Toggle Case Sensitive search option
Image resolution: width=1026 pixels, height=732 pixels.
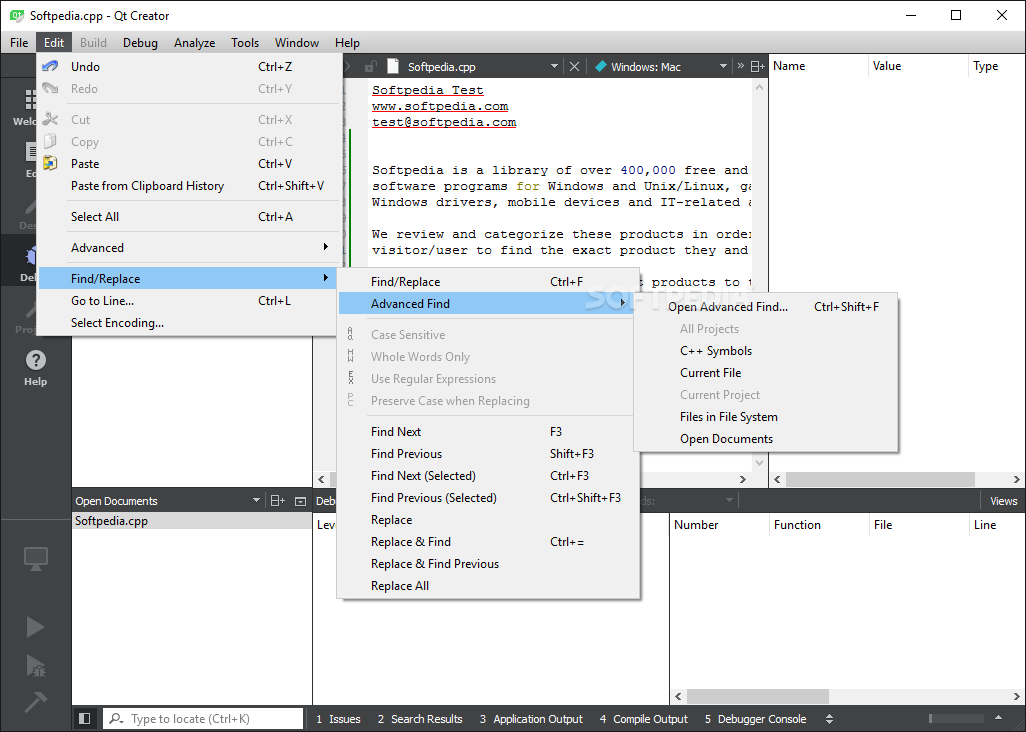click(x=486, y=334)
